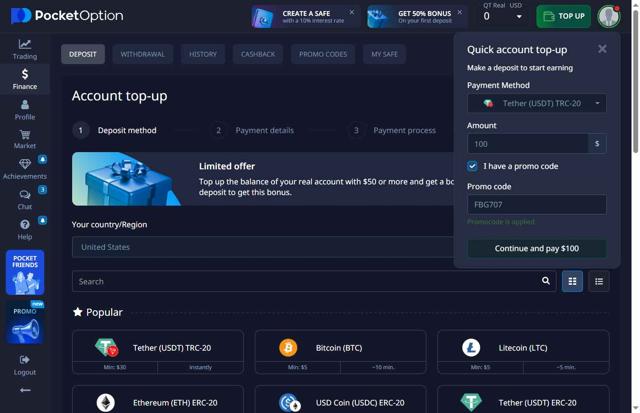Close the Quick account top-up panel
Viewport: 640px width, 413px height.
tap(602, 49)
